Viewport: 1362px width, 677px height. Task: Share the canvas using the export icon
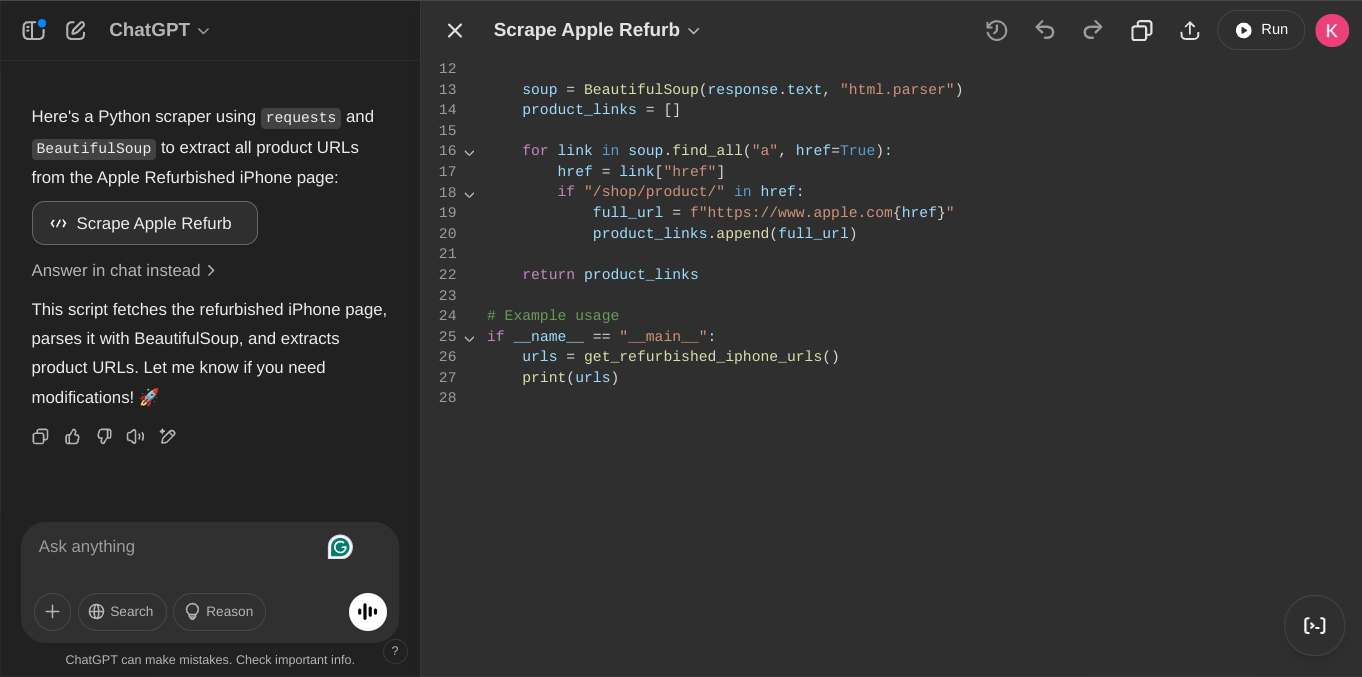point(1189,30)
